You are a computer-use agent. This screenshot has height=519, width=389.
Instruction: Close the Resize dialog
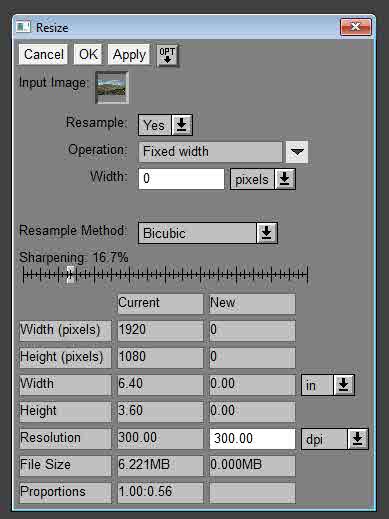pos(355,27)
